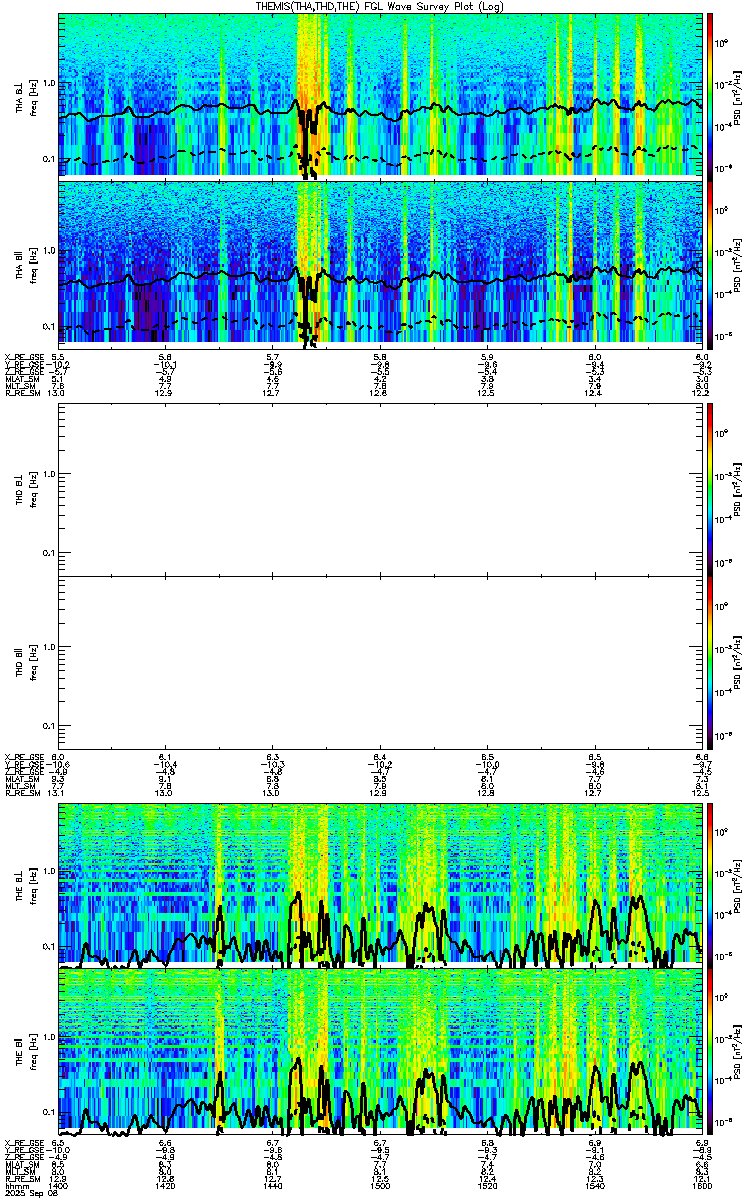Click the 1.0 frequency tick of THE B∥
Image resolution: width=750 pixels, height=1200 pixels.
tap(48, 1036)
